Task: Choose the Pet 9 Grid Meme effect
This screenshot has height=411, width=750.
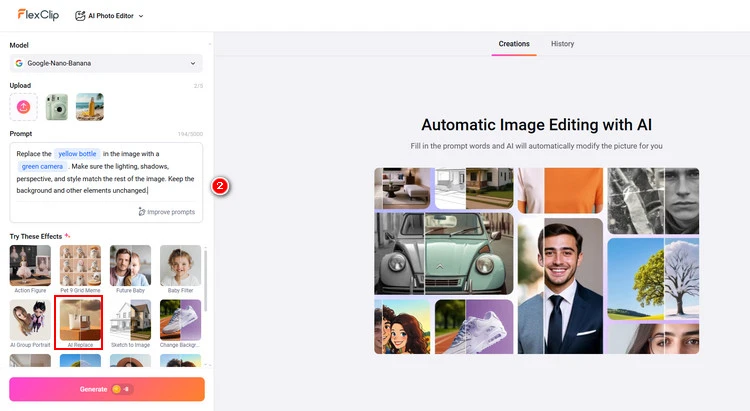Action: (80, 268)
